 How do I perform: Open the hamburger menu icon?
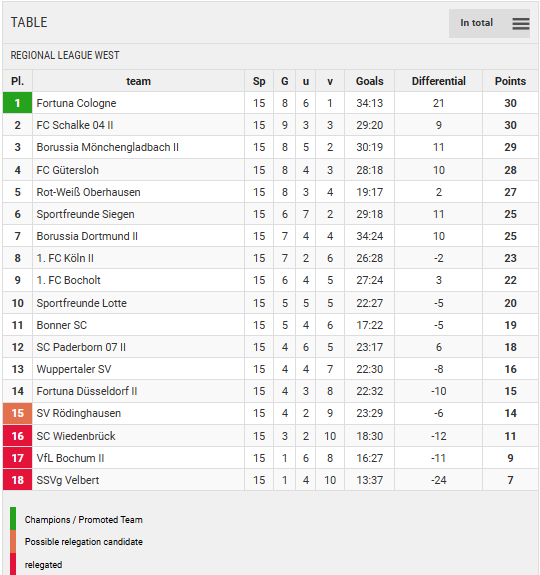coord(521,23)
